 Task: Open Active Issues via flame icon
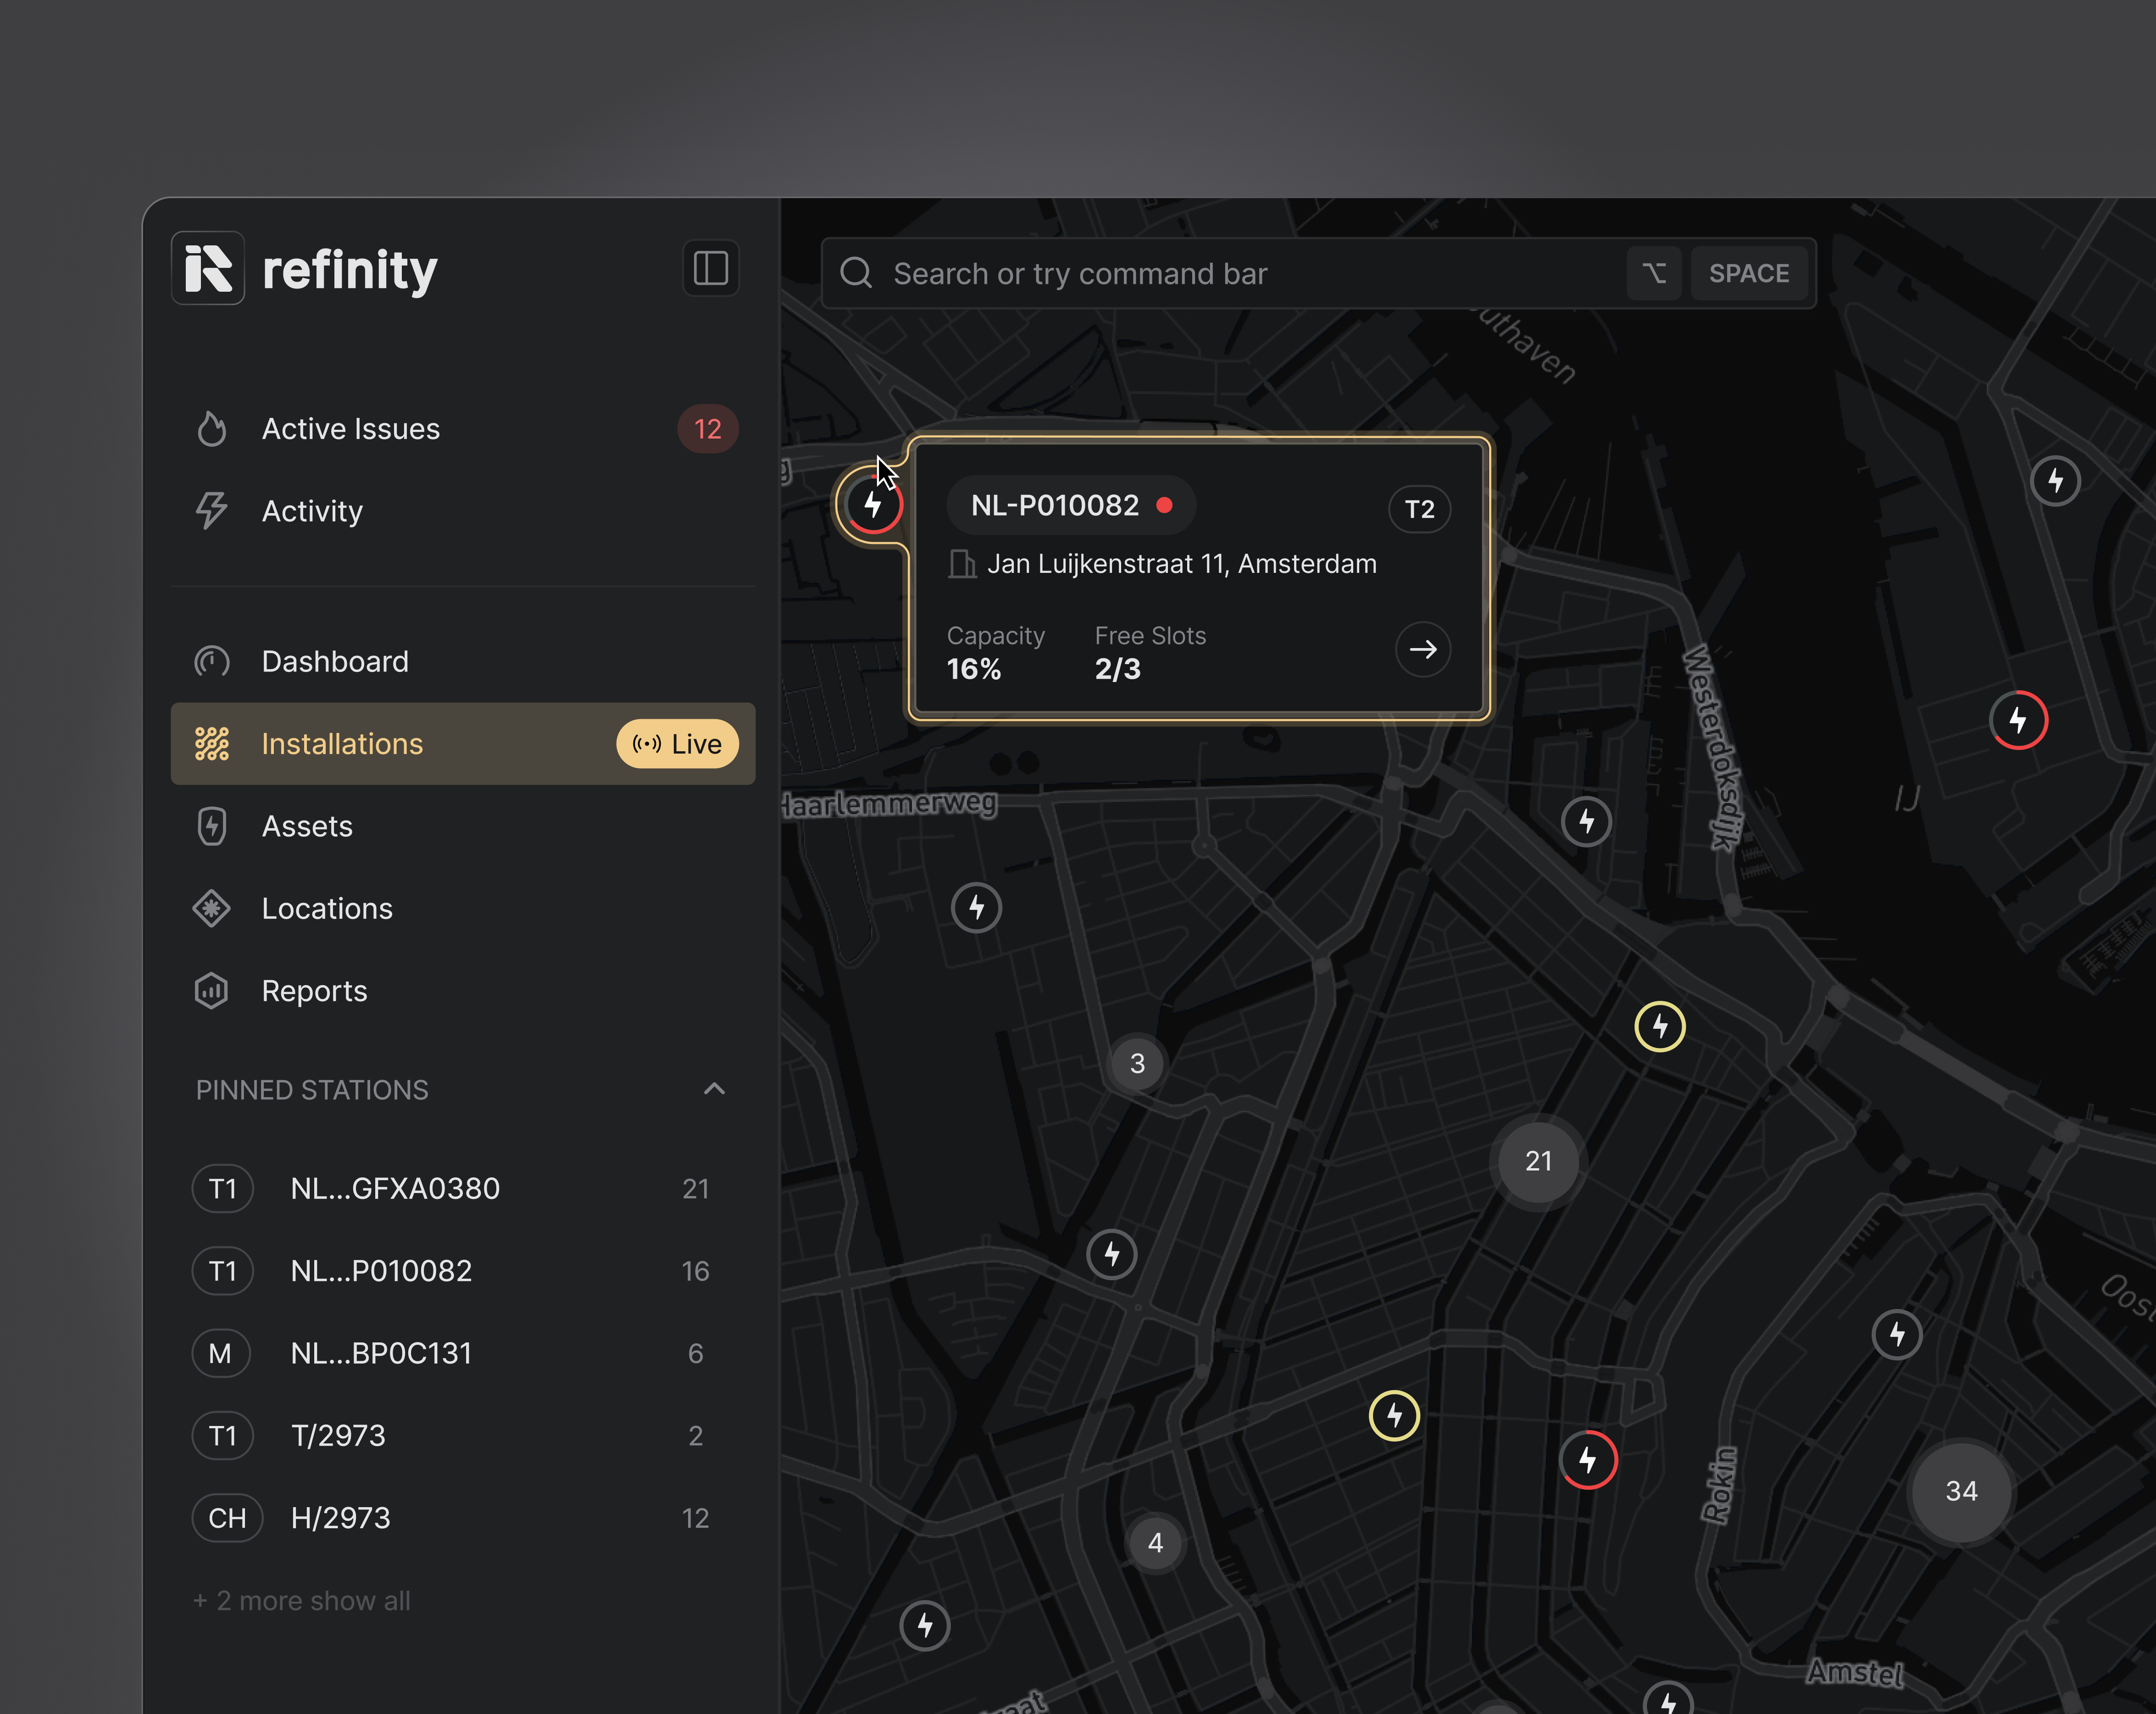point(211,429)
